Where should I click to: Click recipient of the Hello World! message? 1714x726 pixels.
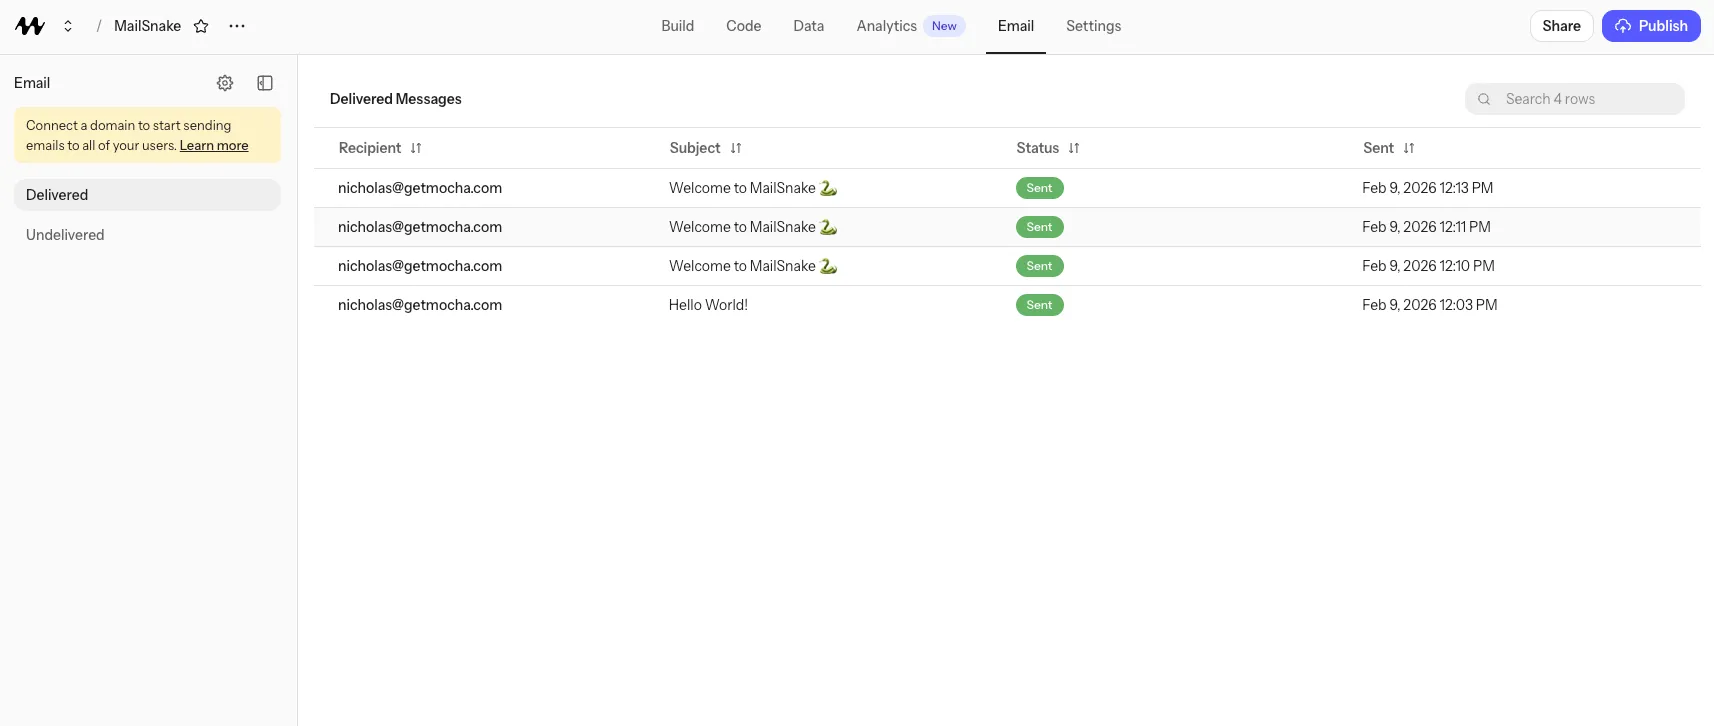pyautogui.click(x=420, y=305)
